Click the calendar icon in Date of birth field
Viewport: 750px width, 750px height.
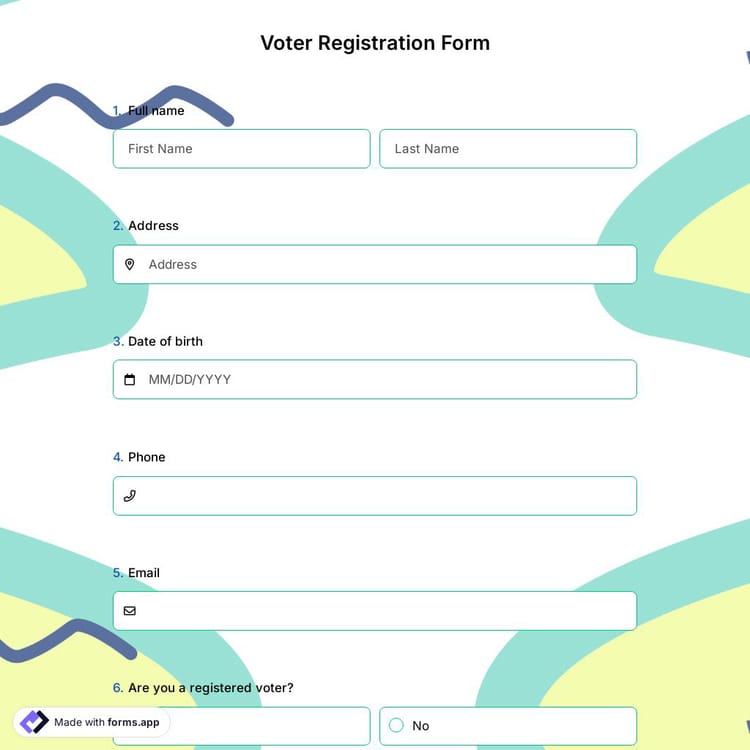(129, 380)
